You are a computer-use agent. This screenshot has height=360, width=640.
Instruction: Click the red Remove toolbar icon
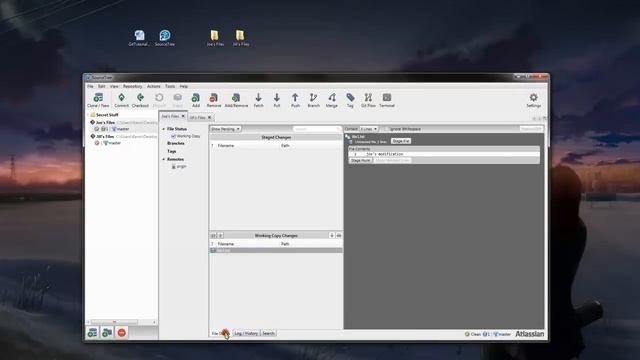[x=213, y=100]
